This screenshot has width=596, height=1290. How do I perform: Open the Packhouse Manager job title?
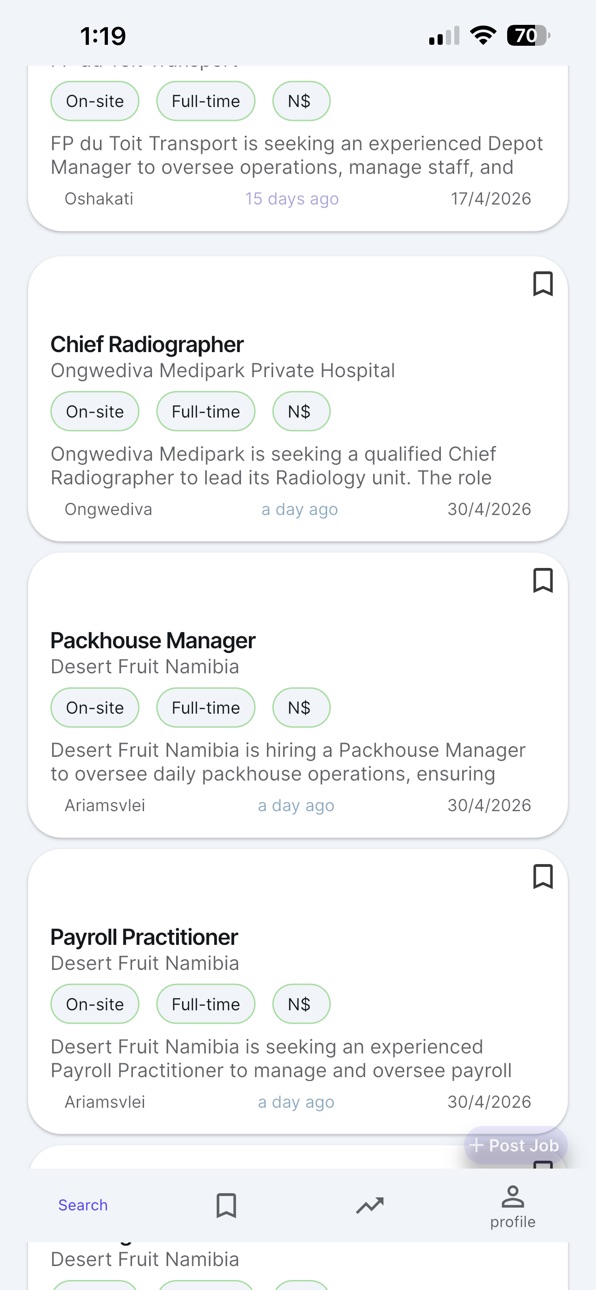click(153, 640)
